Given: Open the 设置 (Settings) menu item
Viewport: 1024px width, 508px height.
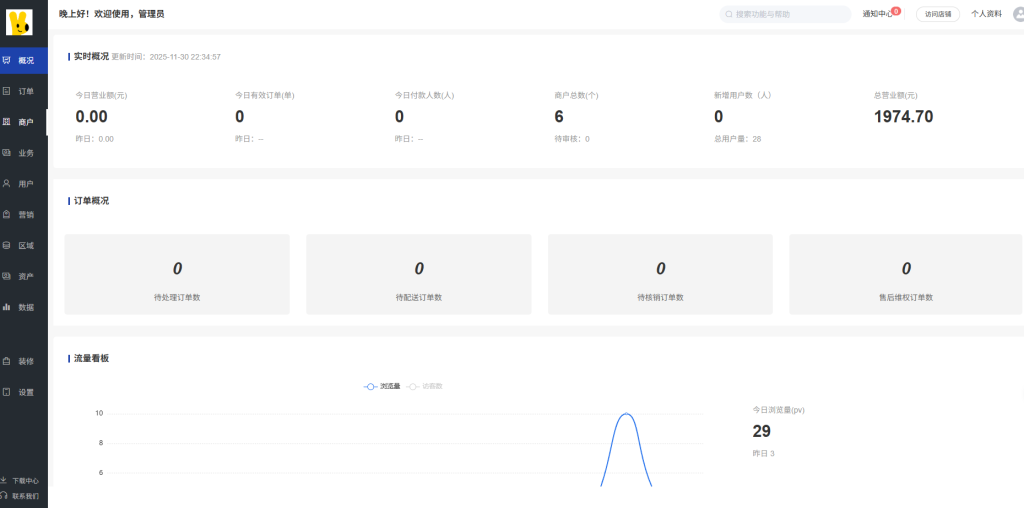Looking at the screenshot, I should click(x=25, y=392).
